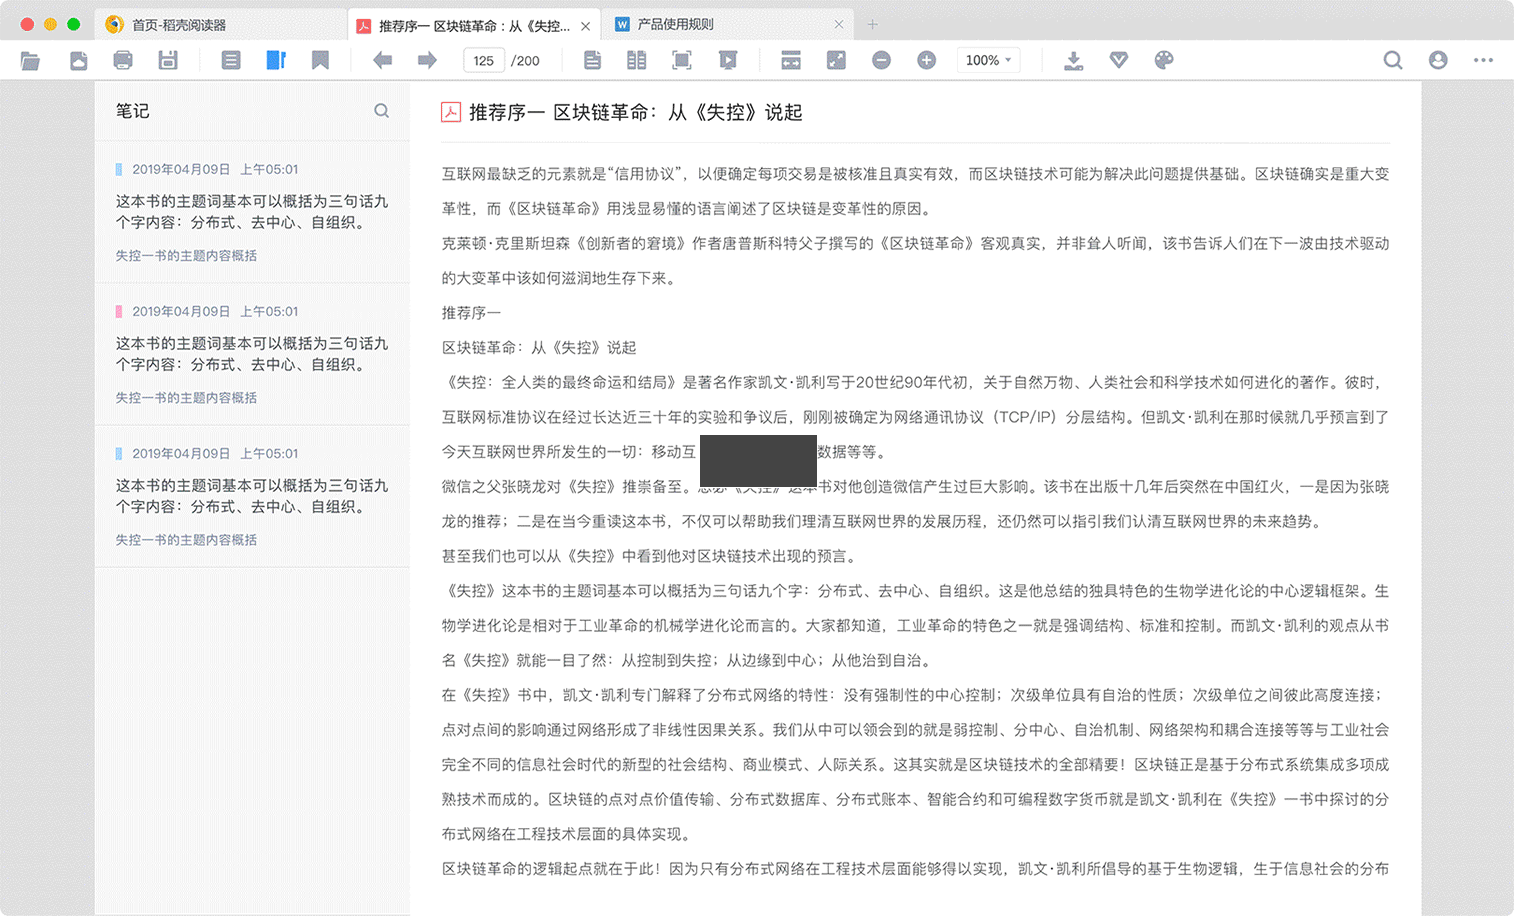The image size is (1514, 916).
Task: Open the Print dialog
Action: 123,60
